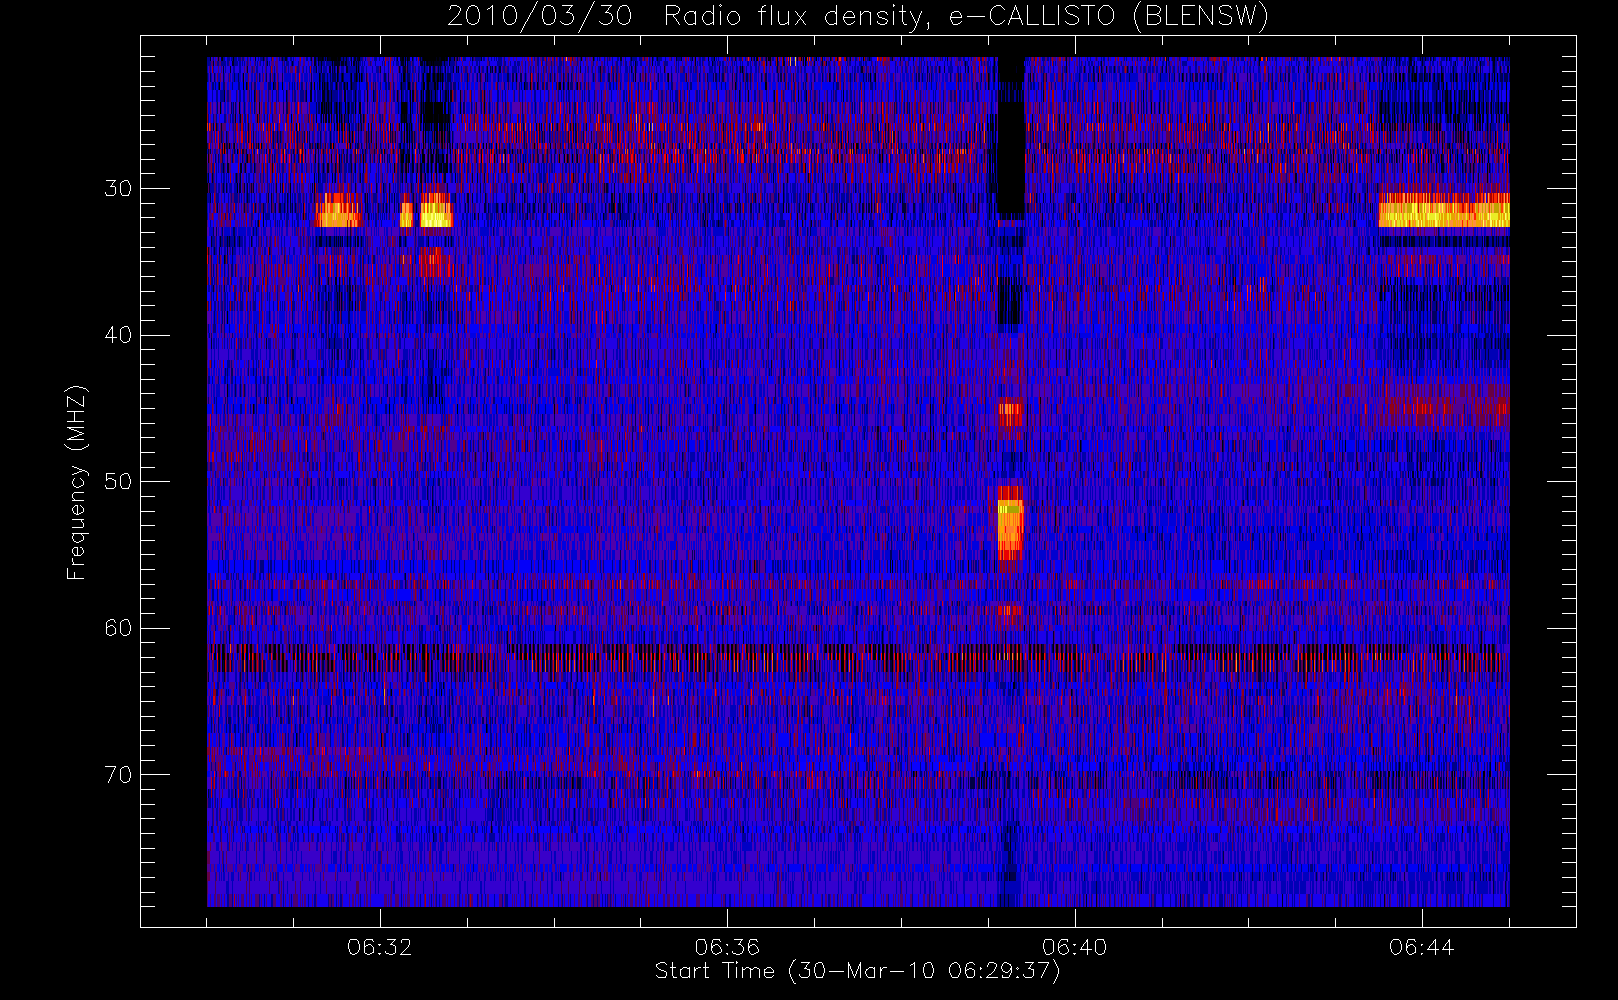
Task: Click the long yellow burst after 06:43 at 32 MHz
Action: click(x=1443, y=212)
